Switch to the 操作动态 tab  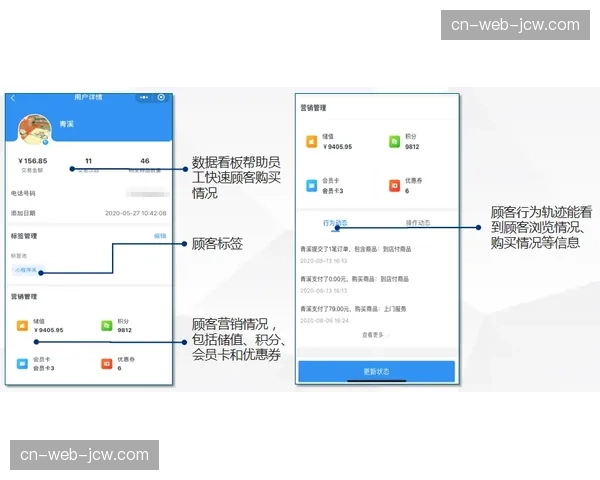418,223
